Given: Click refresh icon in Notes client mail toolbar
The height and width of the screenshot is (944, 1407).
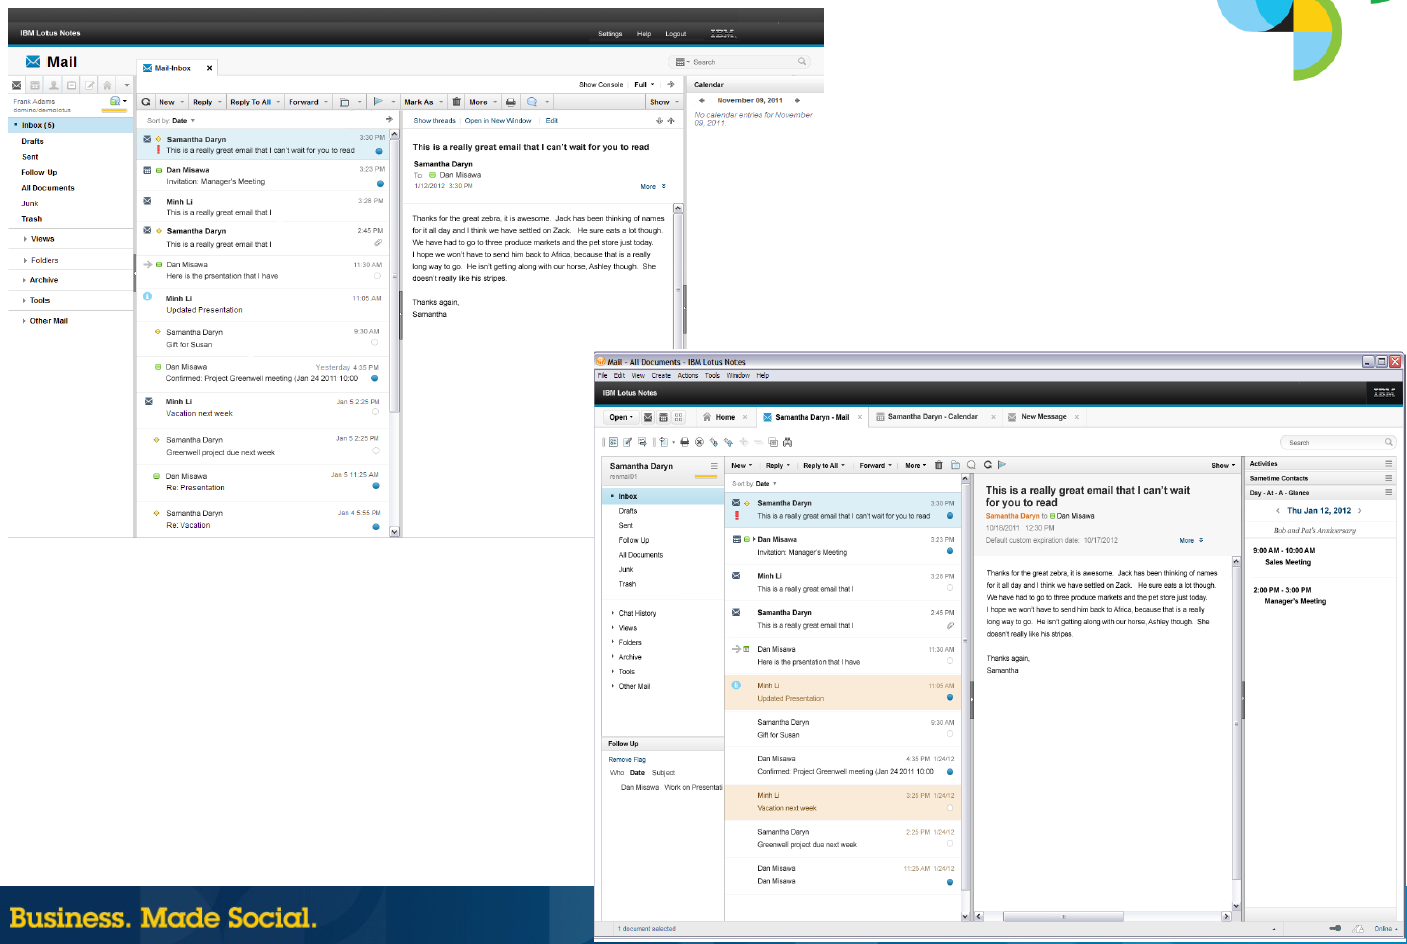Looking at the screenshot, I should [987, 465].
